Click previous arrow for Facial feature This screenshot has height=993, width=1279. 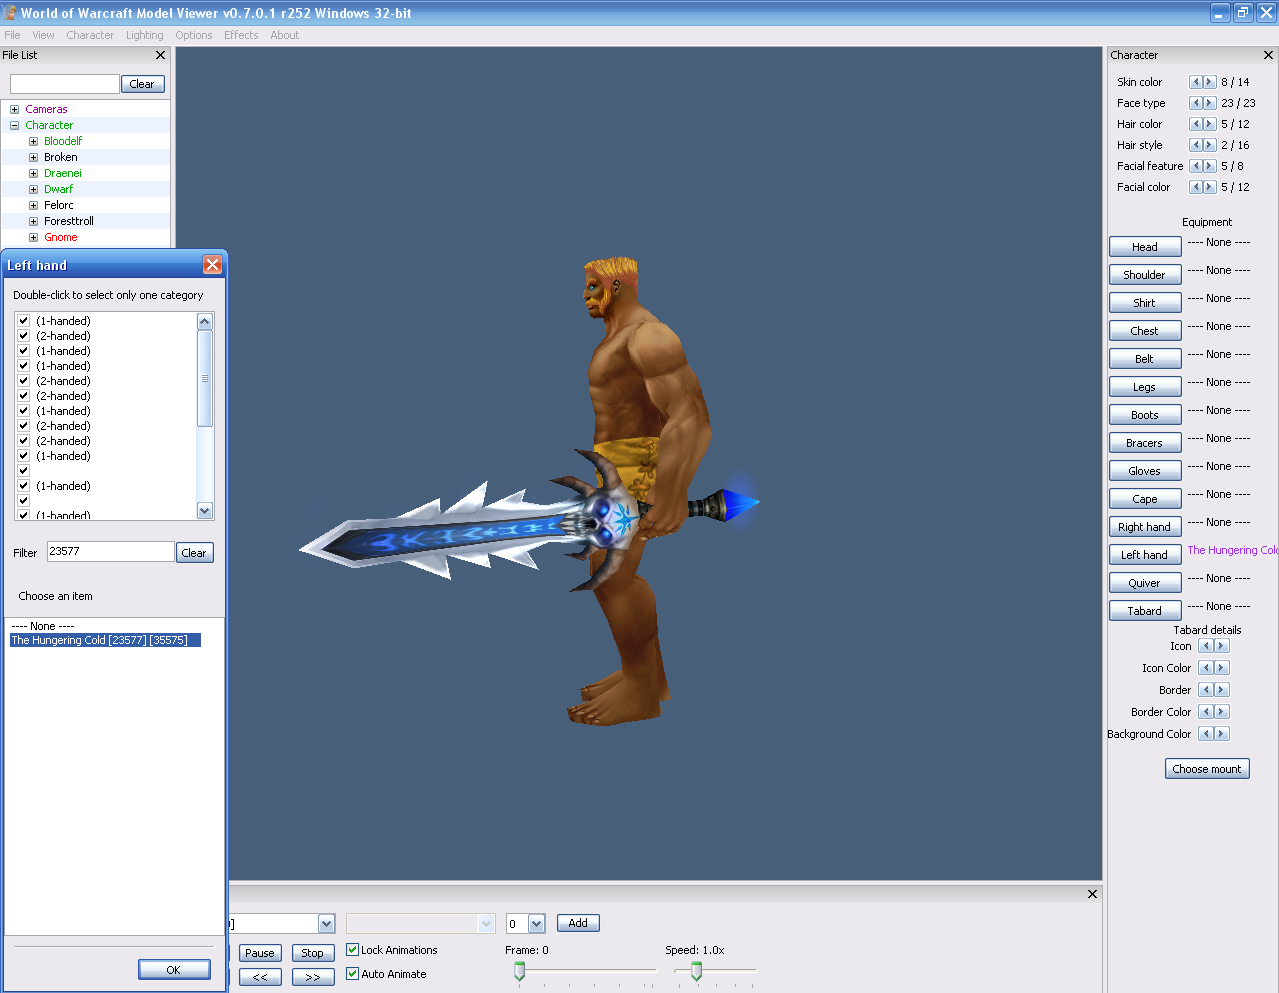[x=1195, y=166]
